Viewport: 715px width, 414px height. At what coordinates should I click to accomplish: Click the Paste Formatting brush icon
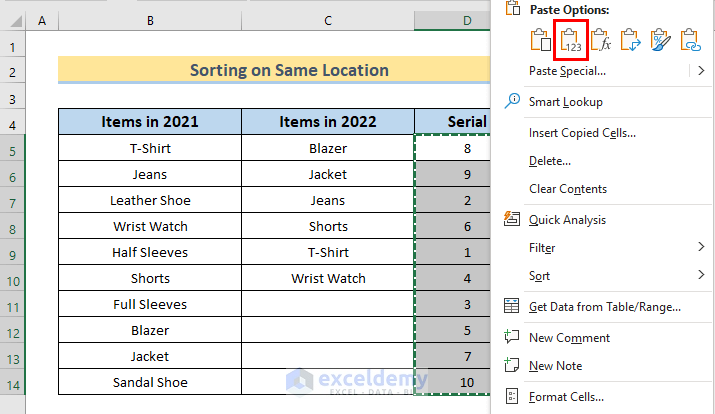(660, 40)
